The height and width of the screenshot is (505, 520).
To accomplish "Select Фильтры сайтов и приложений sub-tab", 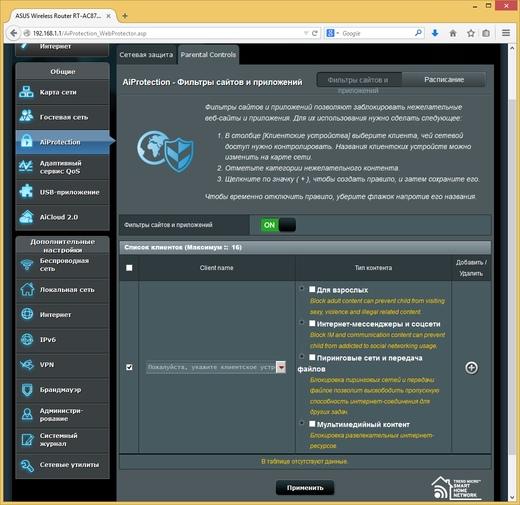I will tap(359, 80).
